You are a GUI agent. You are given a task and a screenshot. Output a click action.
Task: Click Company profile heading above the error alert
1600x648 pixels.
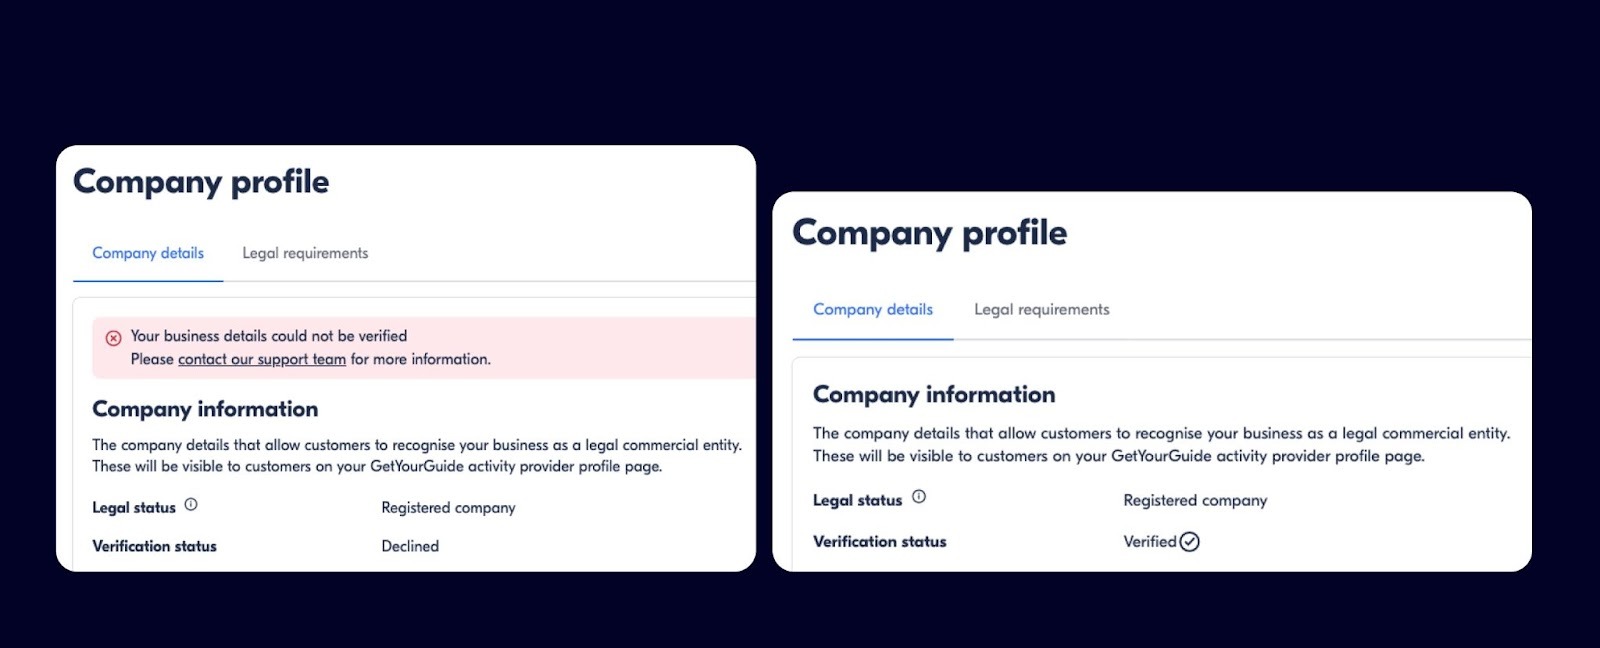tap(201, 182)
